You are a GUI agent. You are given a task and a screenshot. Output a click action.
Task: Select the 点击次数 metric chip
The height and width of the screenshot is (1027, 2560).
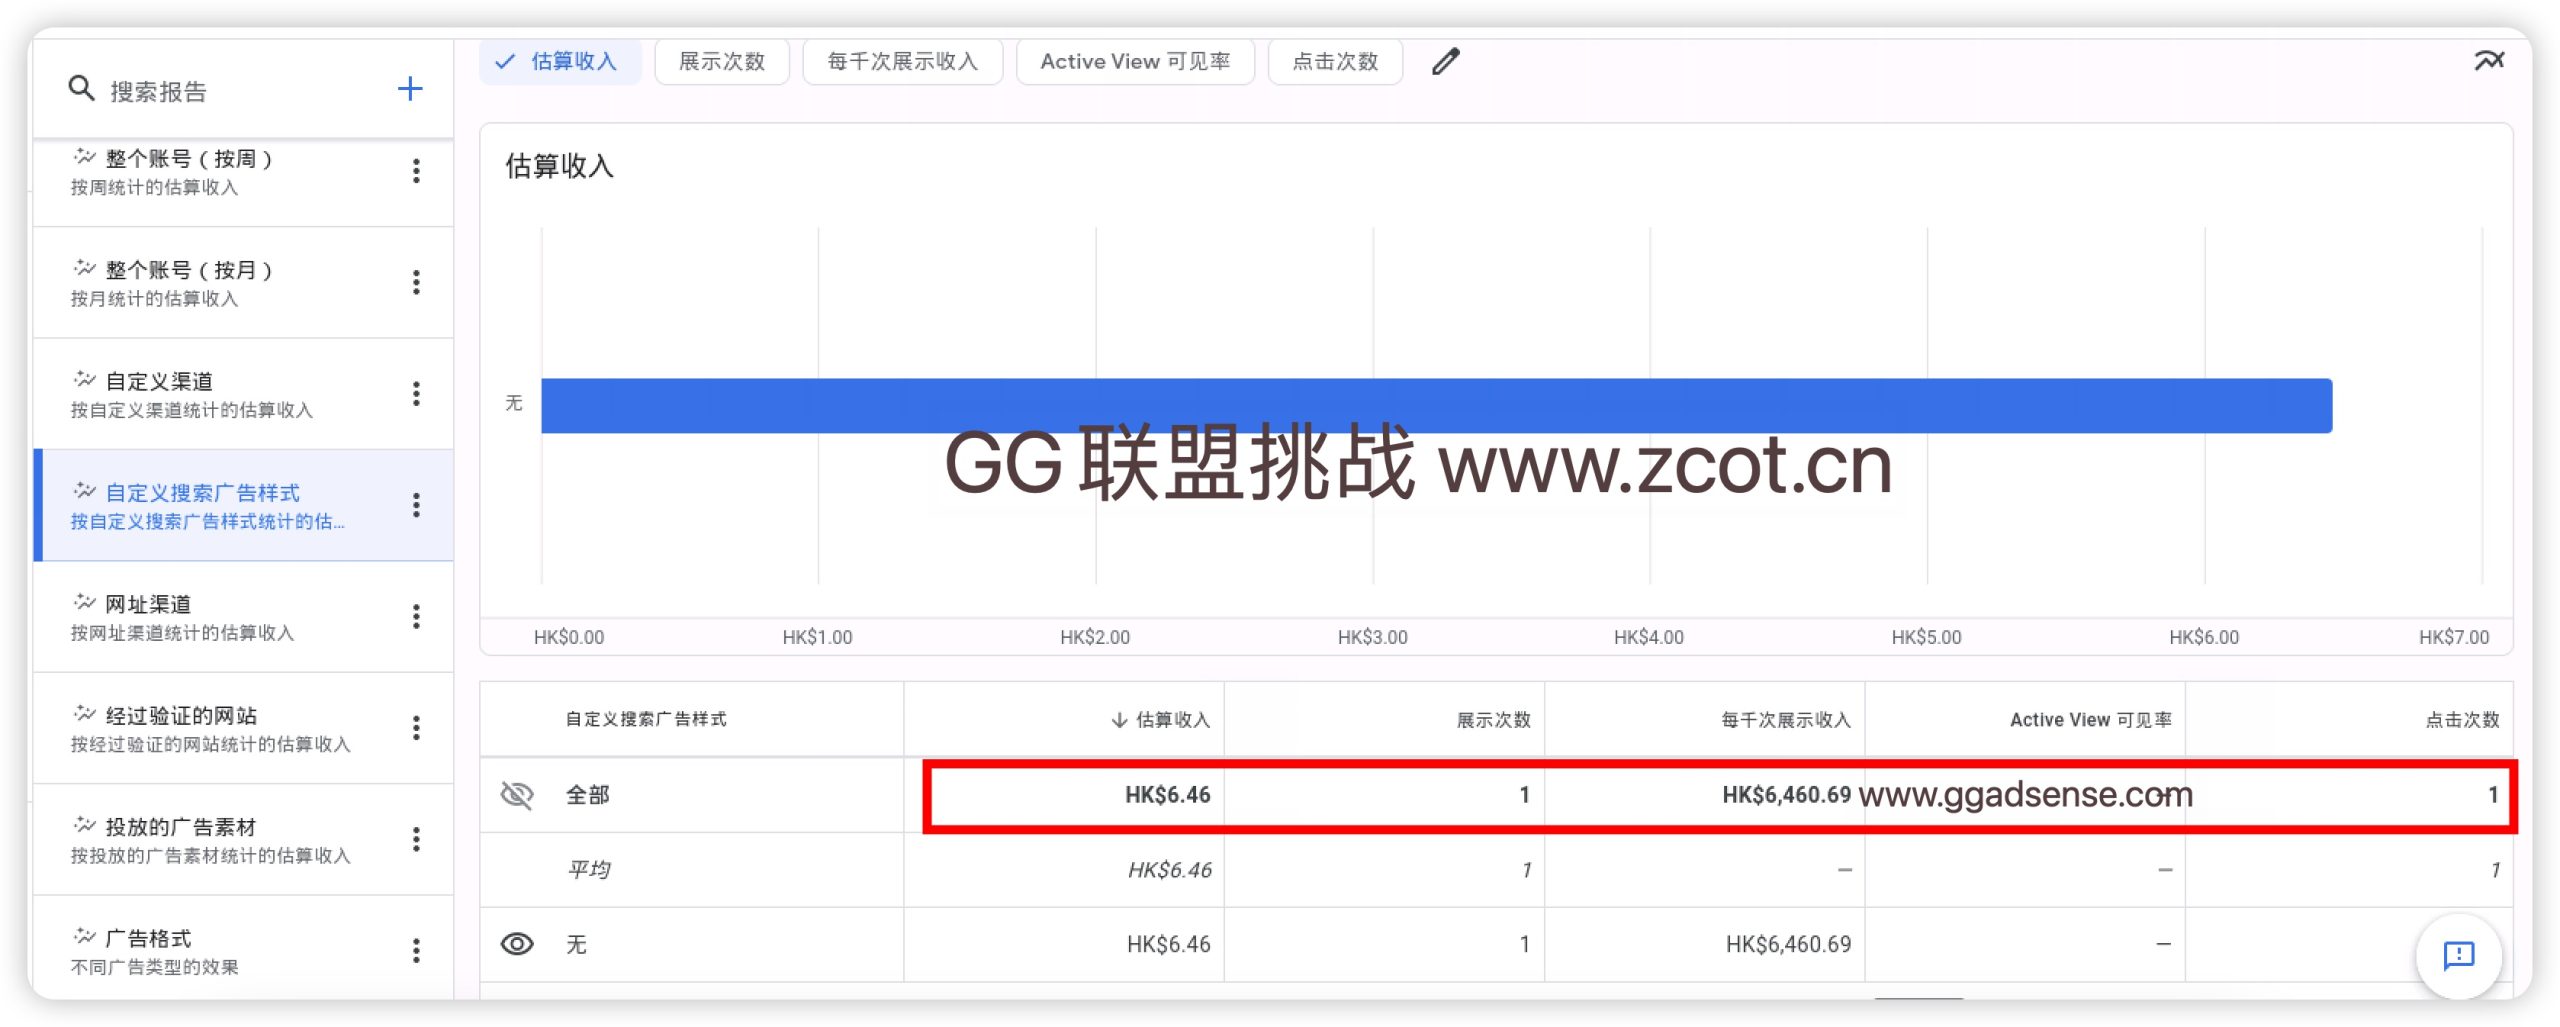click(1335, 62)
